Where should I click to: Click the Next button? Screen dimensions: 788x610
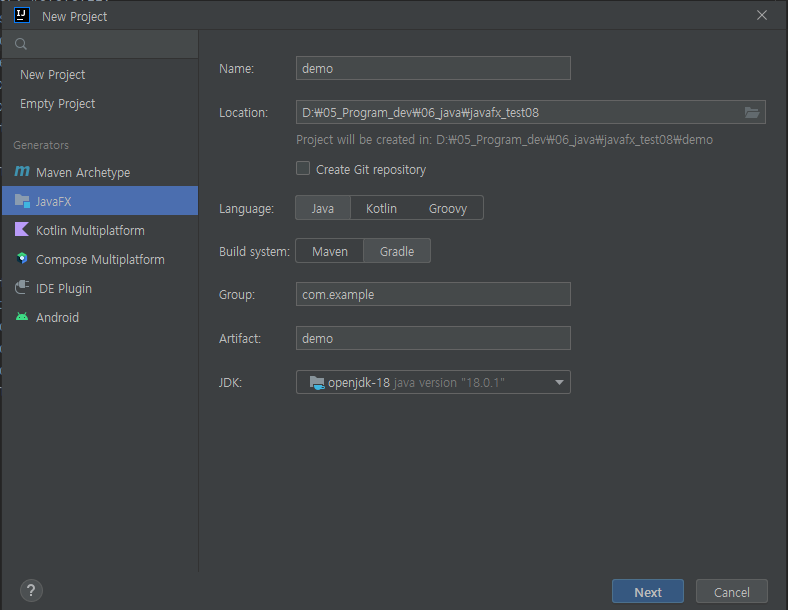tap(648, 591)
